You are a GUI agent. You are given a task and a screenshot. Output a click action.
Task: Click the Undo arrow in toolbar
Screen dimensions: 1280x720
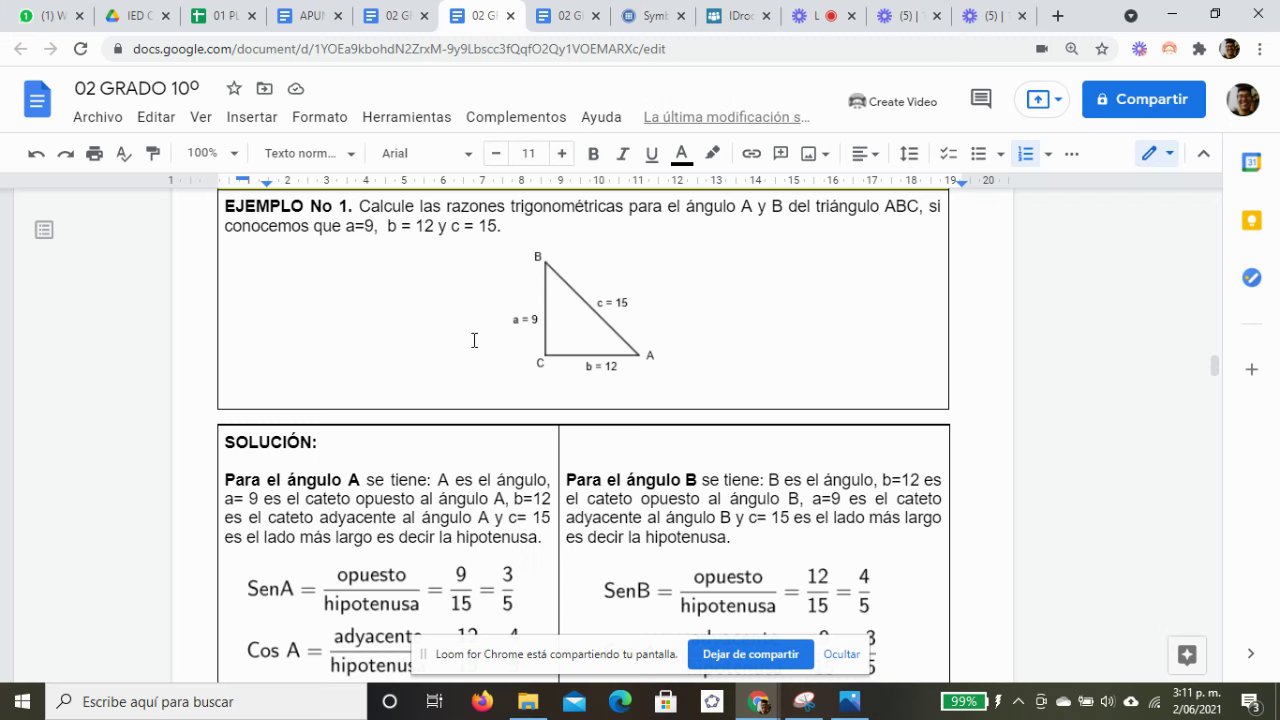click(36, 153)
